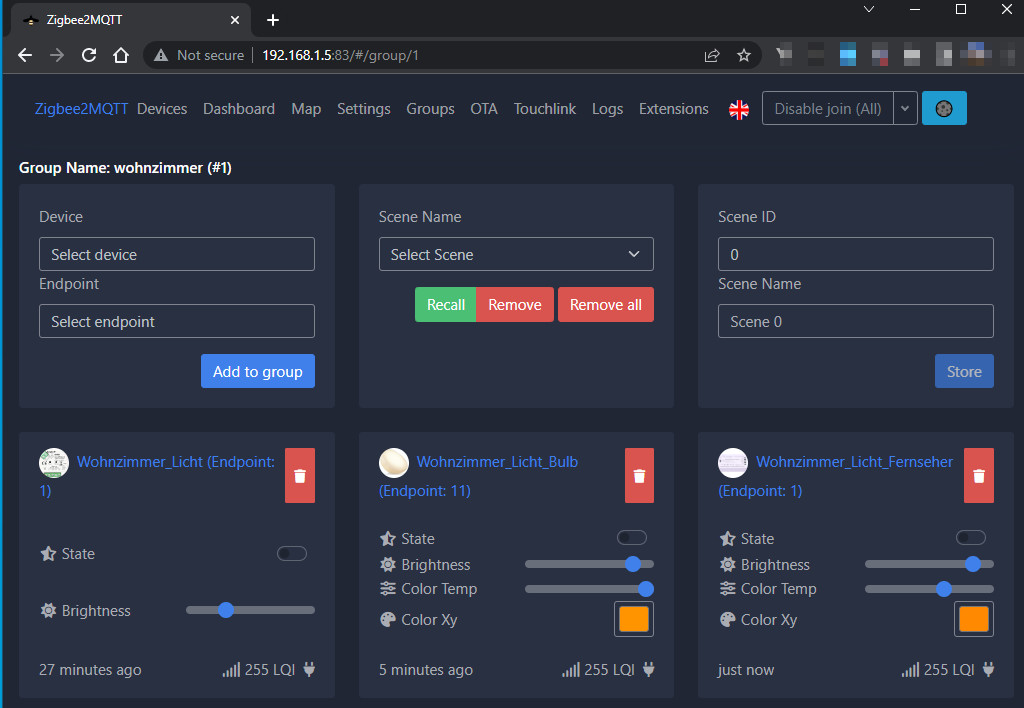Screen dimensions: 1024x708
Task: Toggle State switch for Wohnzimmer_Licht_Bulb
Action: [632, 538]
